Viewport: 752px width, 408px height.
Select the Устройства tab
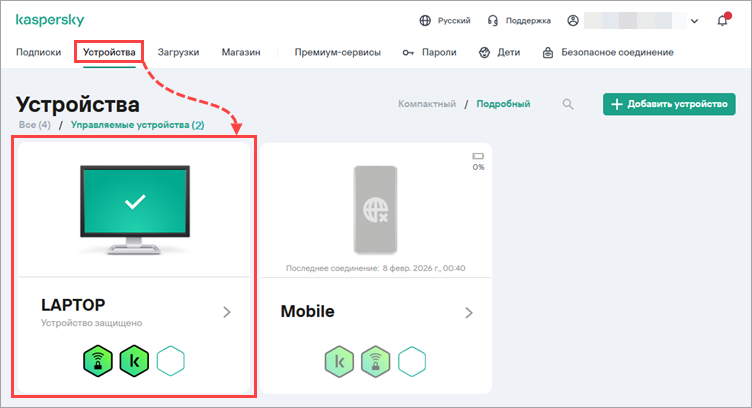click(x=109, y=52)
